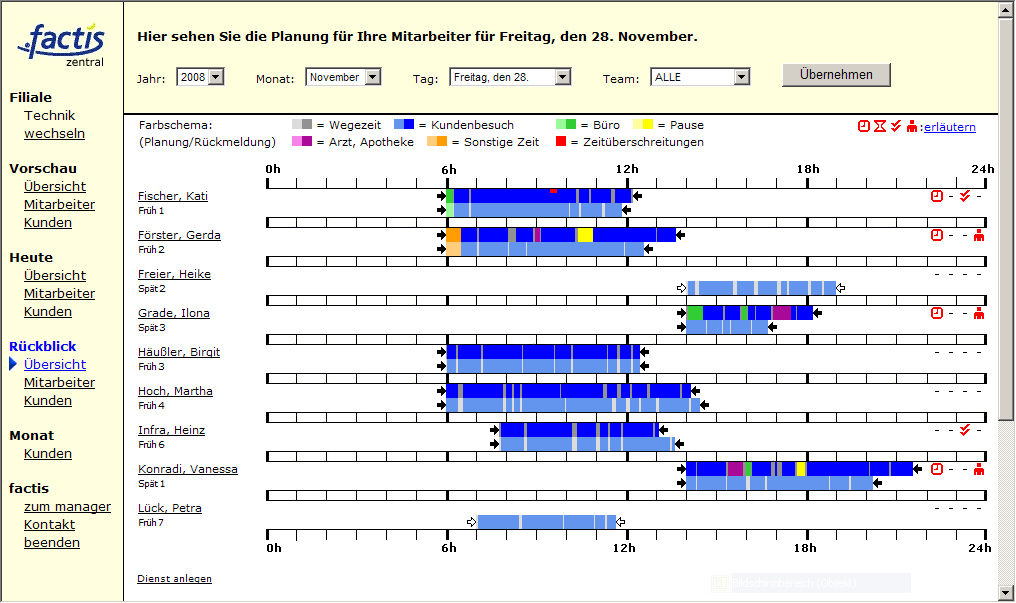The width and height of the screenshot is (1016, 603).
Task: Click the yellow Pause block in Förster, Gerda's timeline
Action: 585,235
